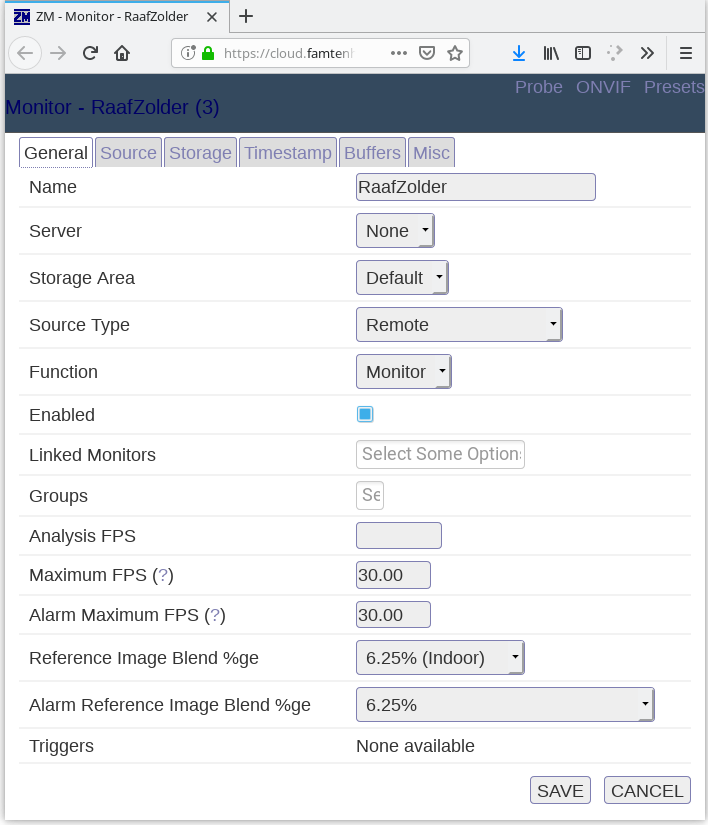This screenshot has width=708, height=825.
Task: Open a new browser tab
Action: pyautogui.click(x=246, y=16)
